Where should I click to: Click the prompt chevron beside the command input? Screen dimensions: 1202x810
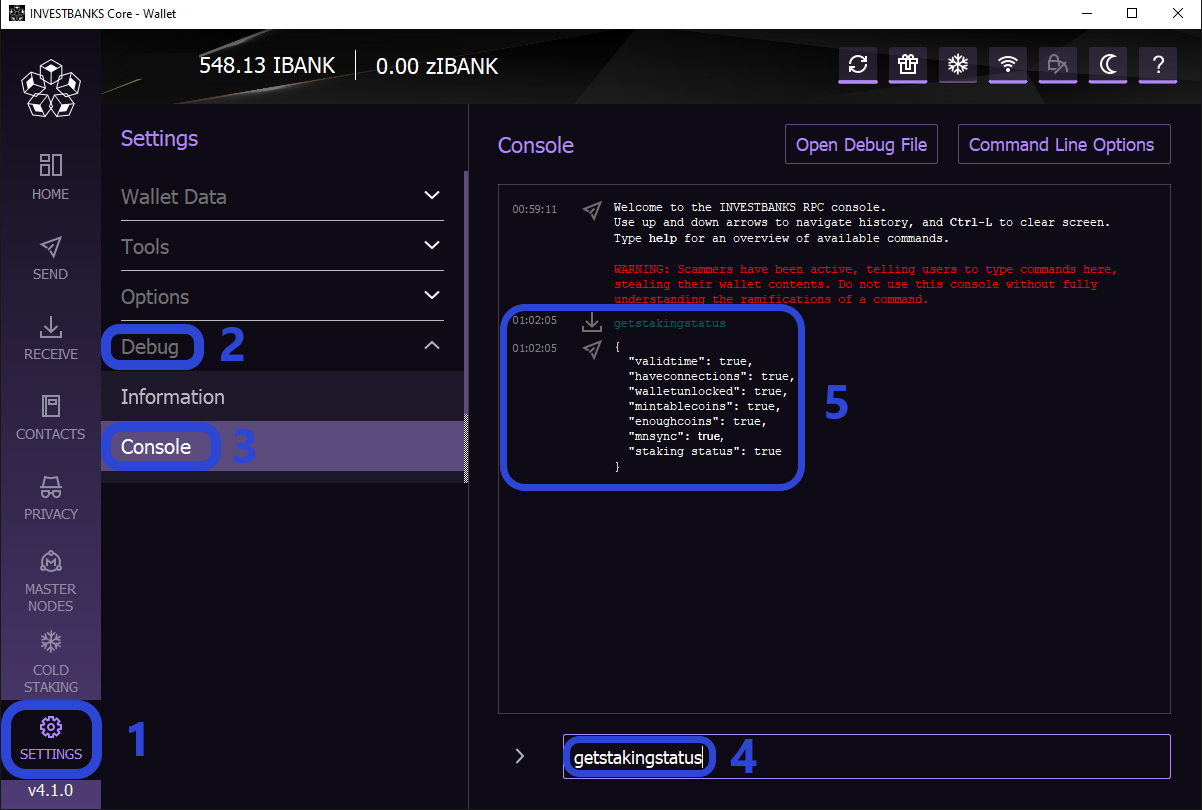519,756
